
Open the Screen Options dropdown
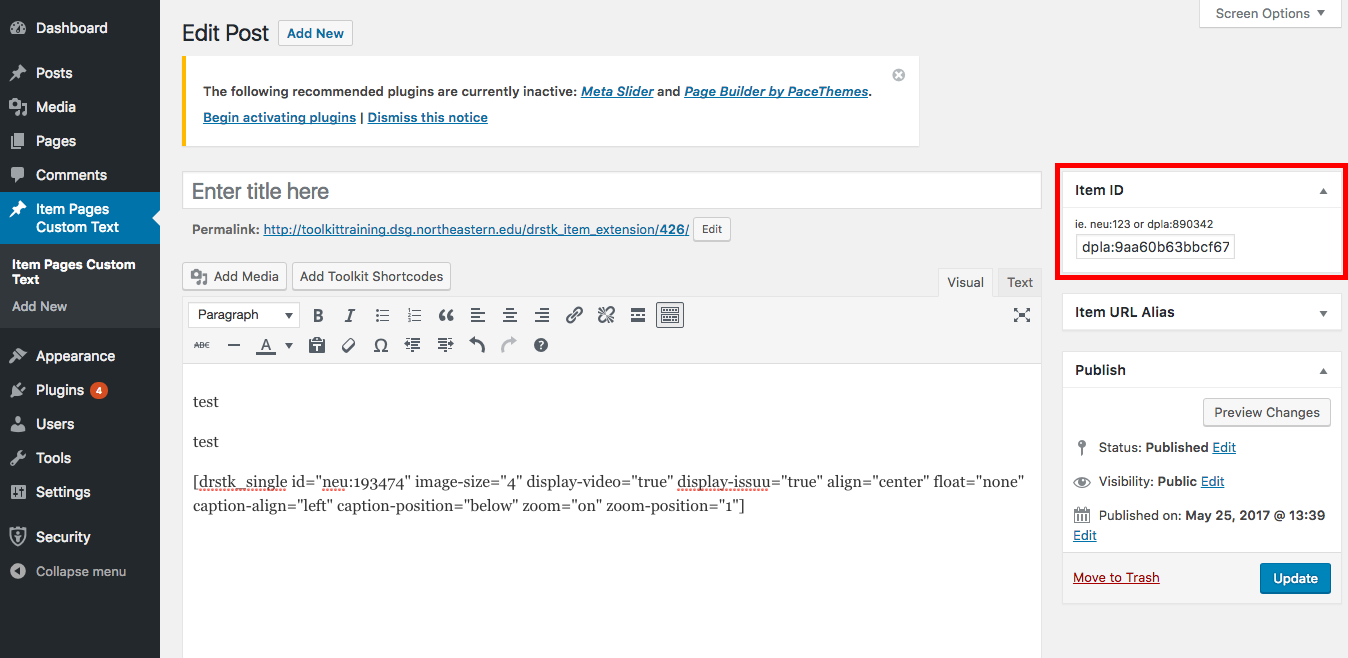coord(1270,13)
